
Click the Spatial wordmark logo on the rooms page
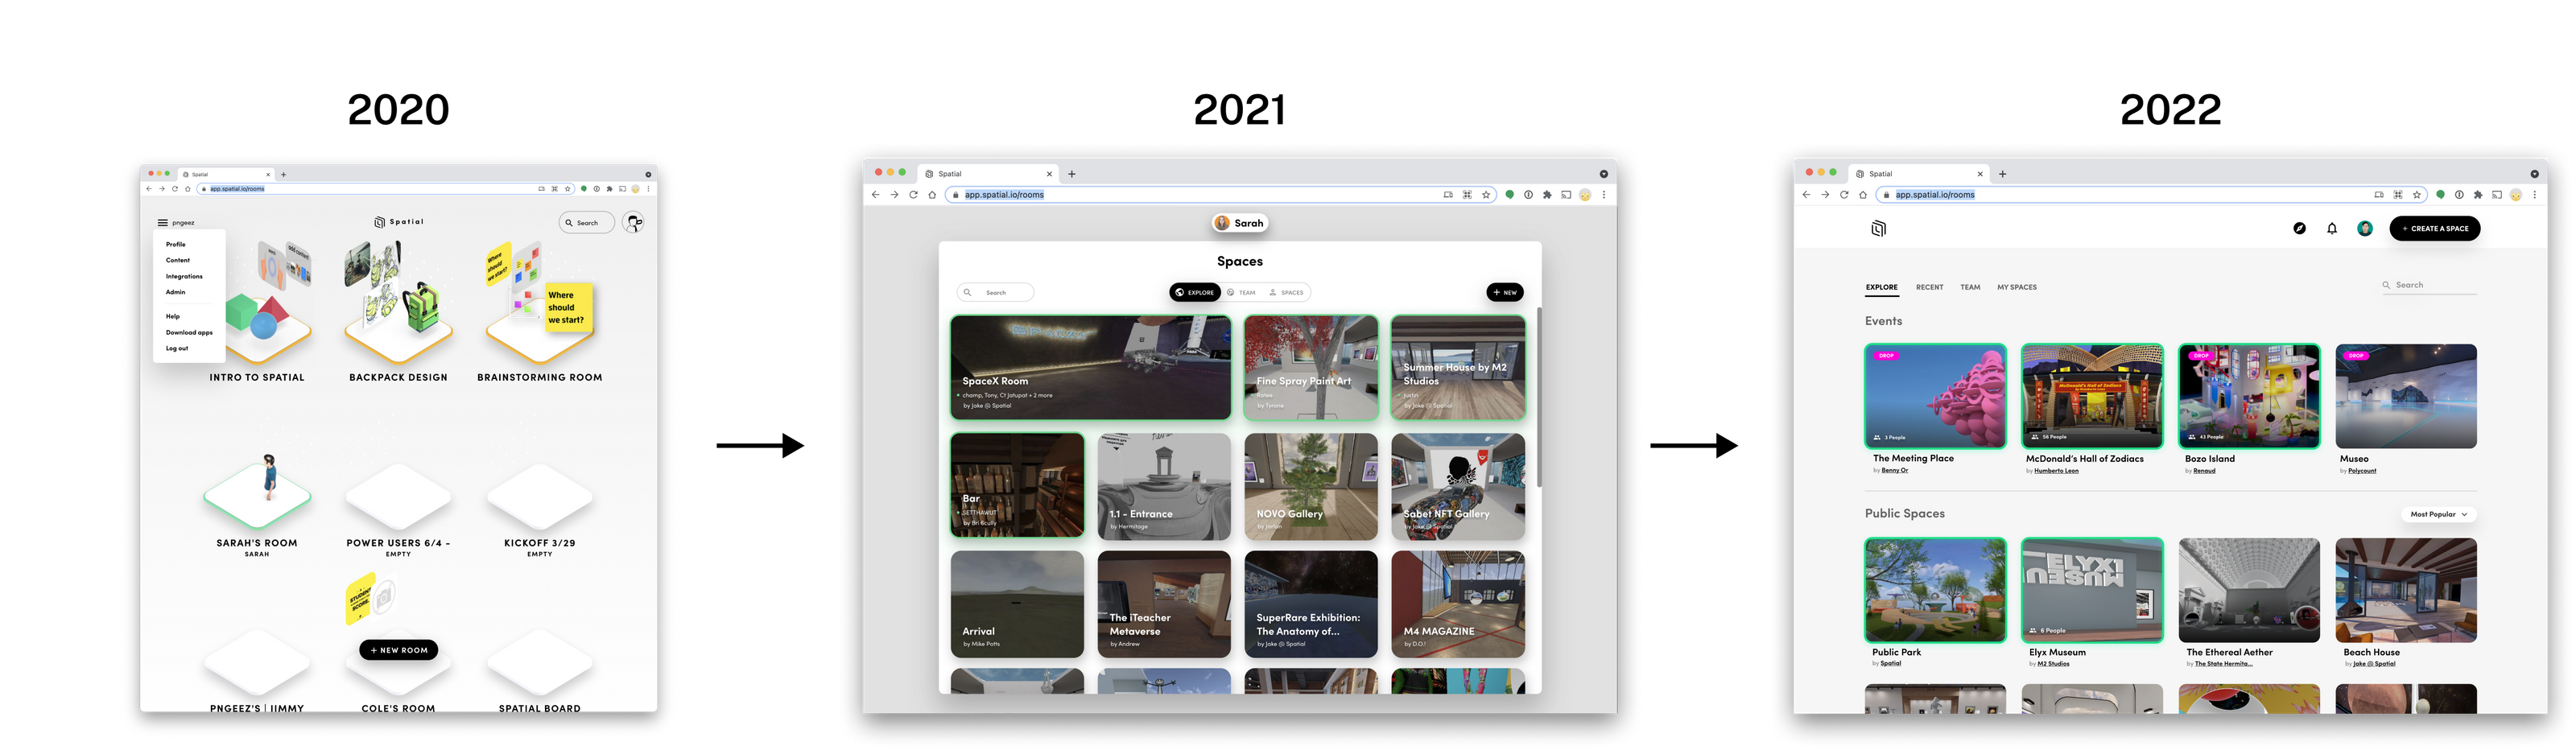click(400, 222)
